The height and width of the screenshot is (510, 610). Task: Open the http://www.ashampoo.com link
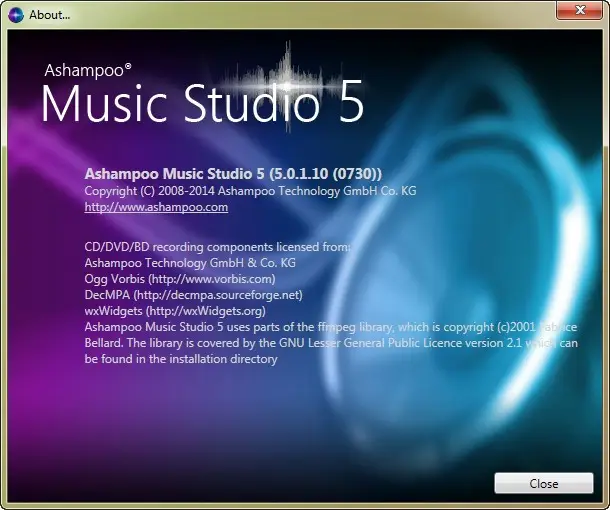pos(156,207)
